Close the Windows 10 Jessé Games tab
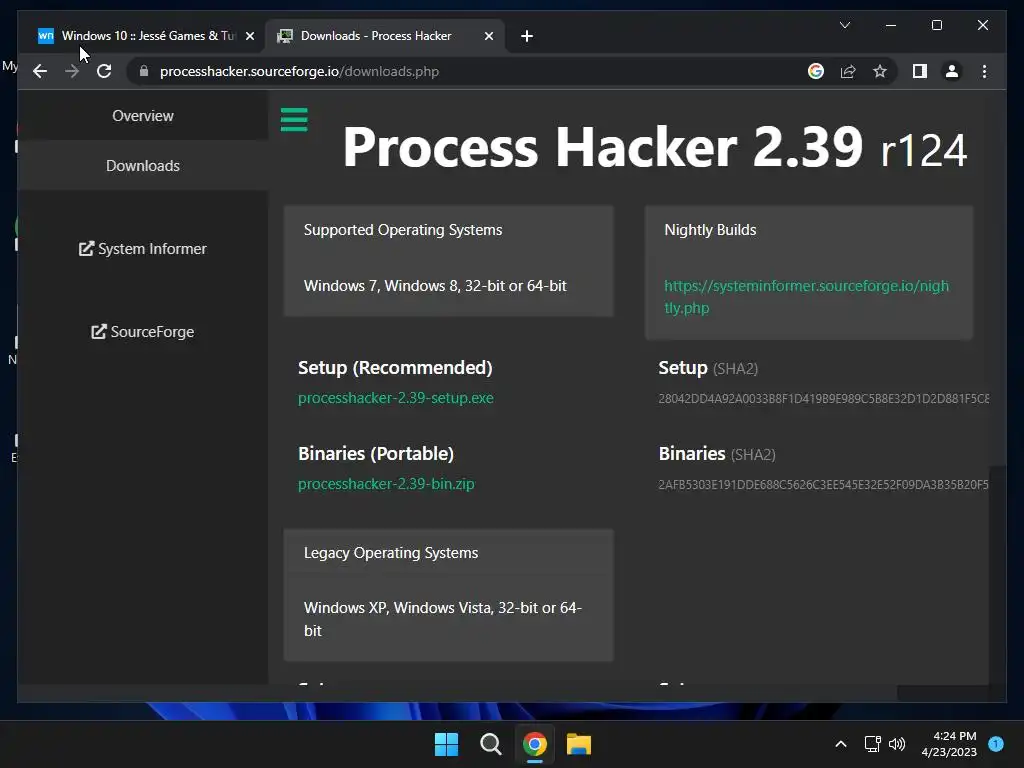The height and width of the screenshot is (768, 1024). pyautogui.click(x=249, y=36)
